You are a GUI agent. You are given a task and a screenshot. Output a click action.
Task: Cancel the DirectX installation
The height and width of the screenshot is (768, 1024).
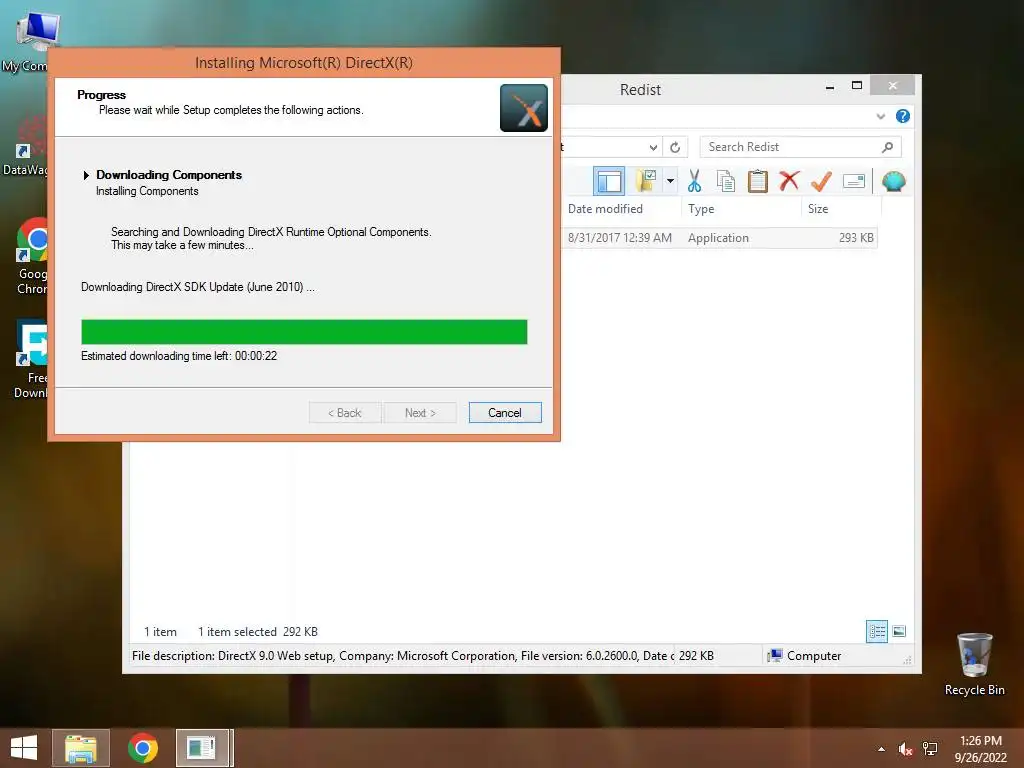505,413
